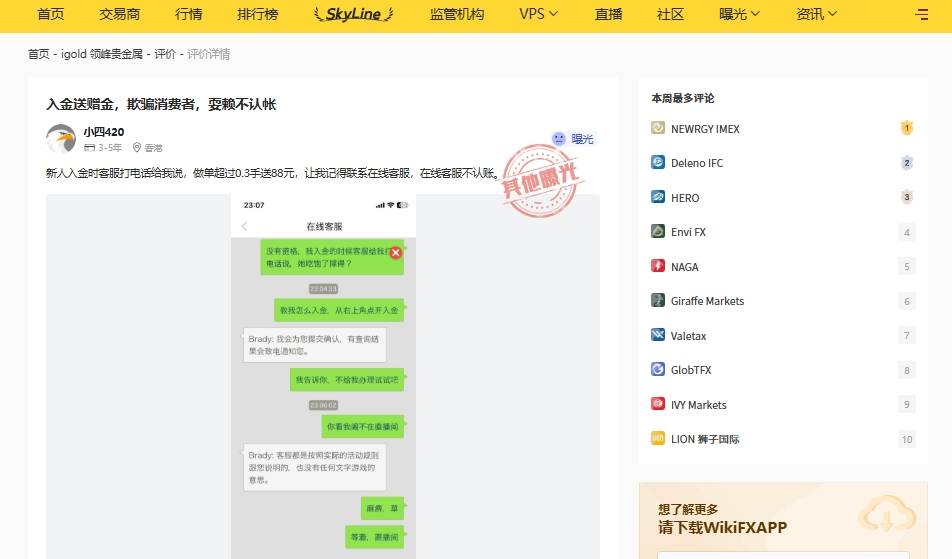Open 行情 in the top navigation
This screenshot has height=559, width=952.
tap(188, 14)
